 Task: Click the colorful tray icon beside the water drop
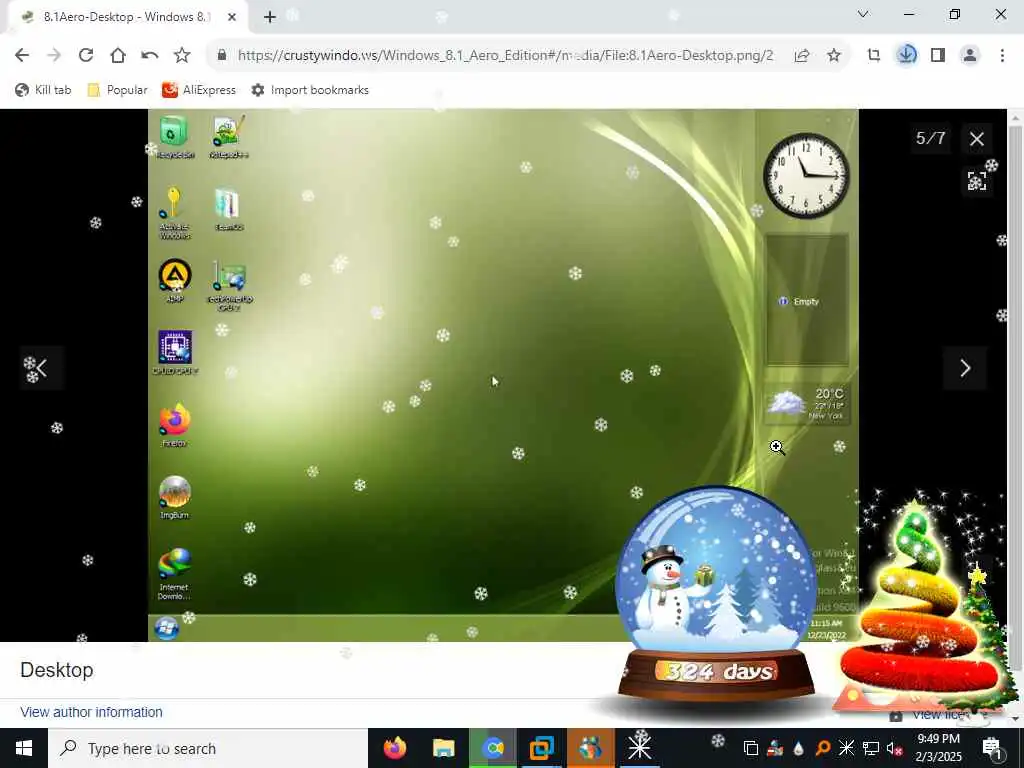click(775, 748)
